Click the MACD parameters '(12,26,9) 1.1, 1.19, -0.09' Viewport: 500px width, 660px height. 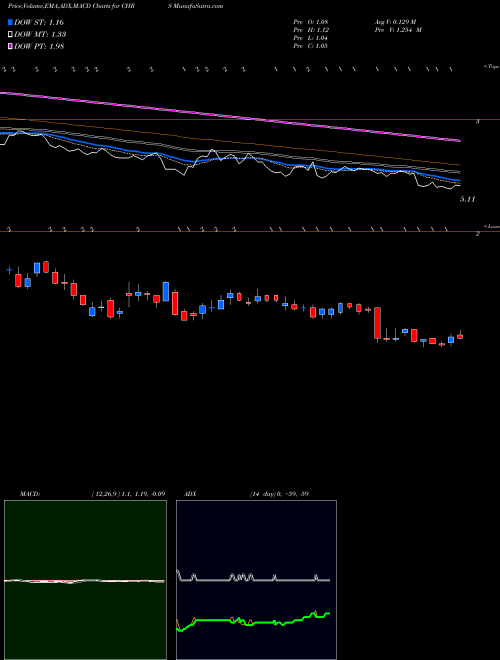[128, 494]
